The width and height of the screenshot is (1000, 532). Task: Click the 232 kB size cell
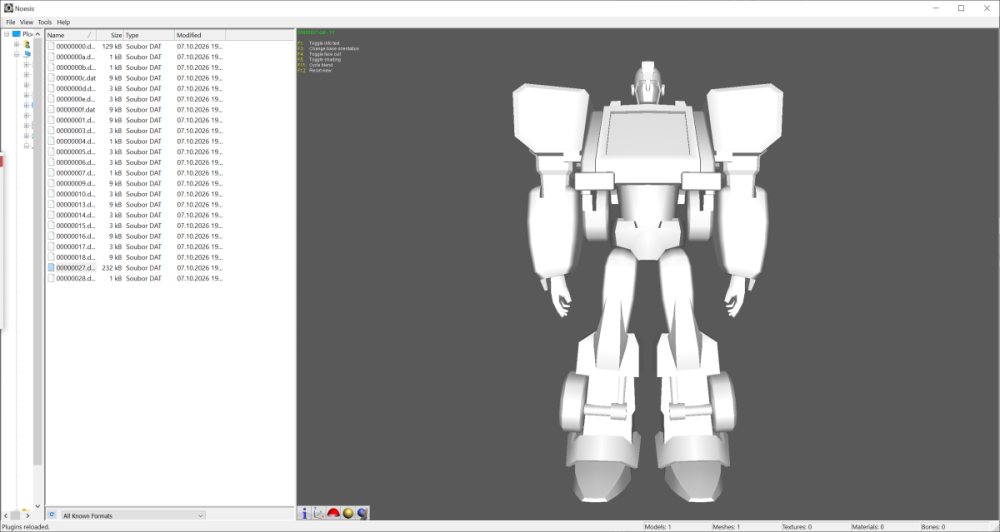point(112,268)
